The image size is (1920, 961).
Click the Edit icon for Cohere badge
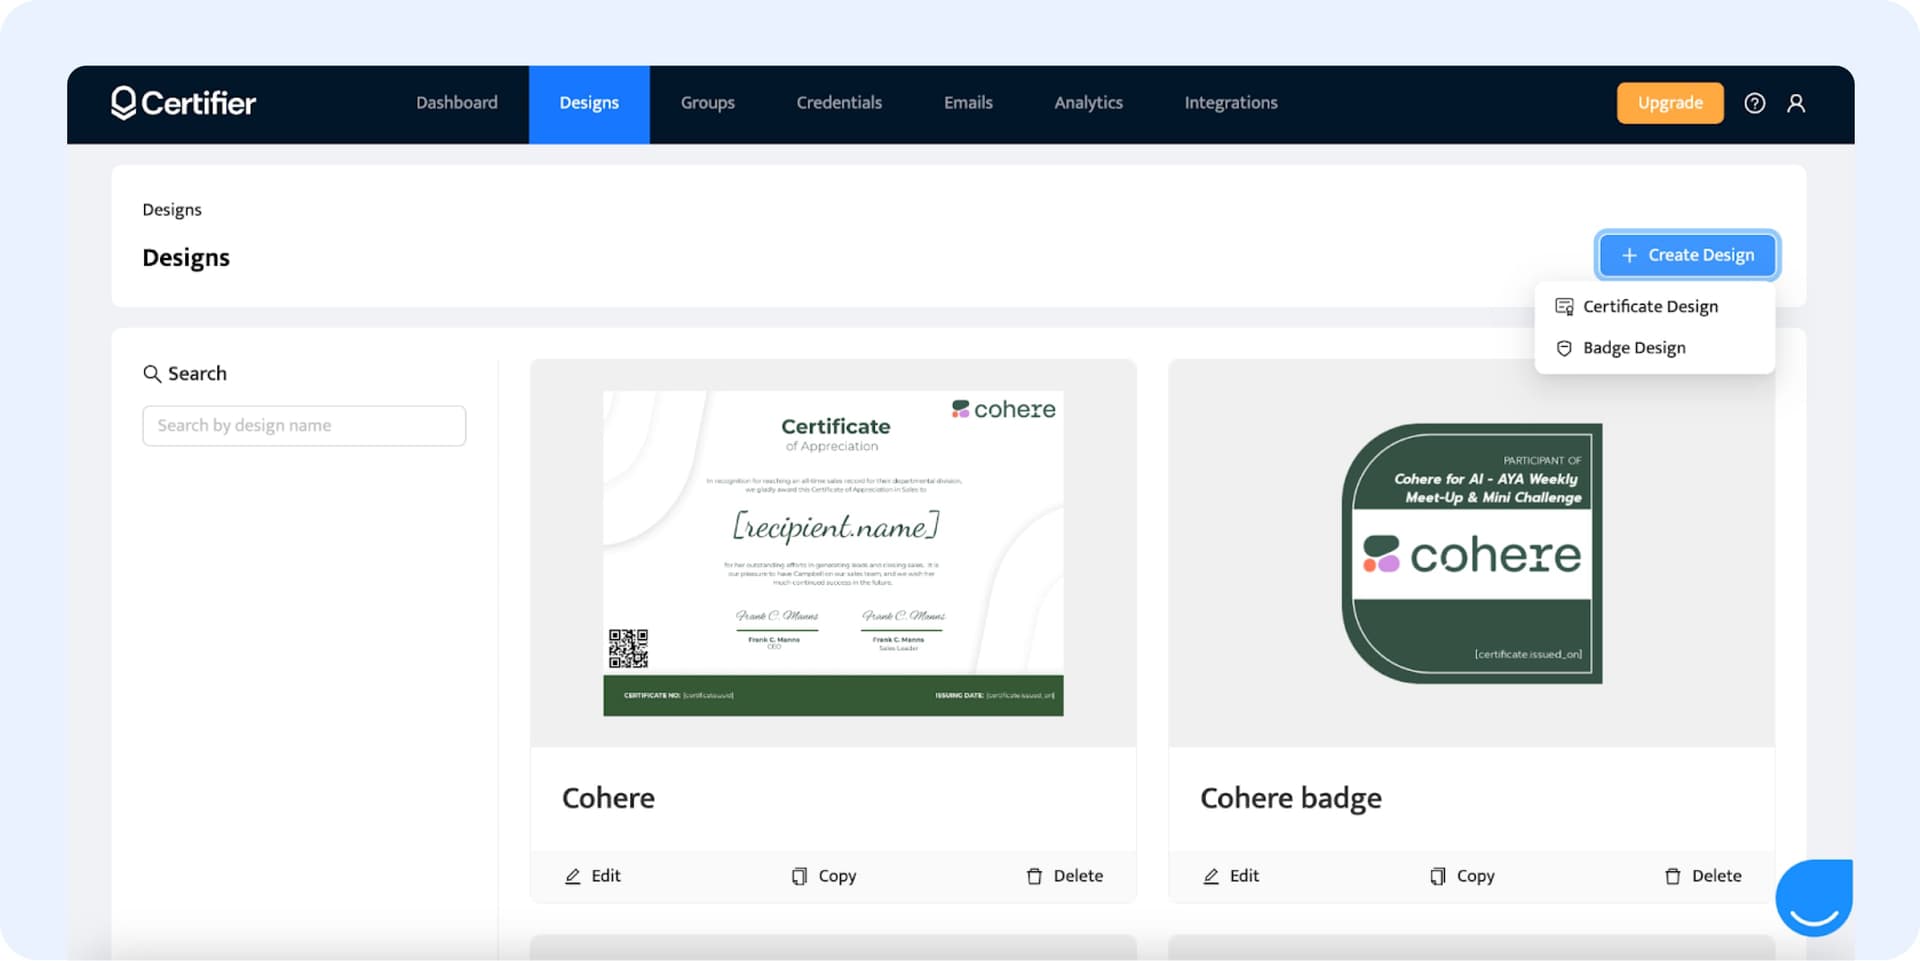tap(1211, 876)
